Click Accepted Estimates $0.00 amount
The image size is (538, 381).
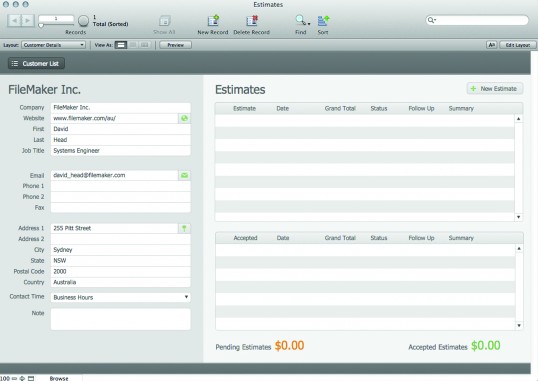[x=486, y=346]
